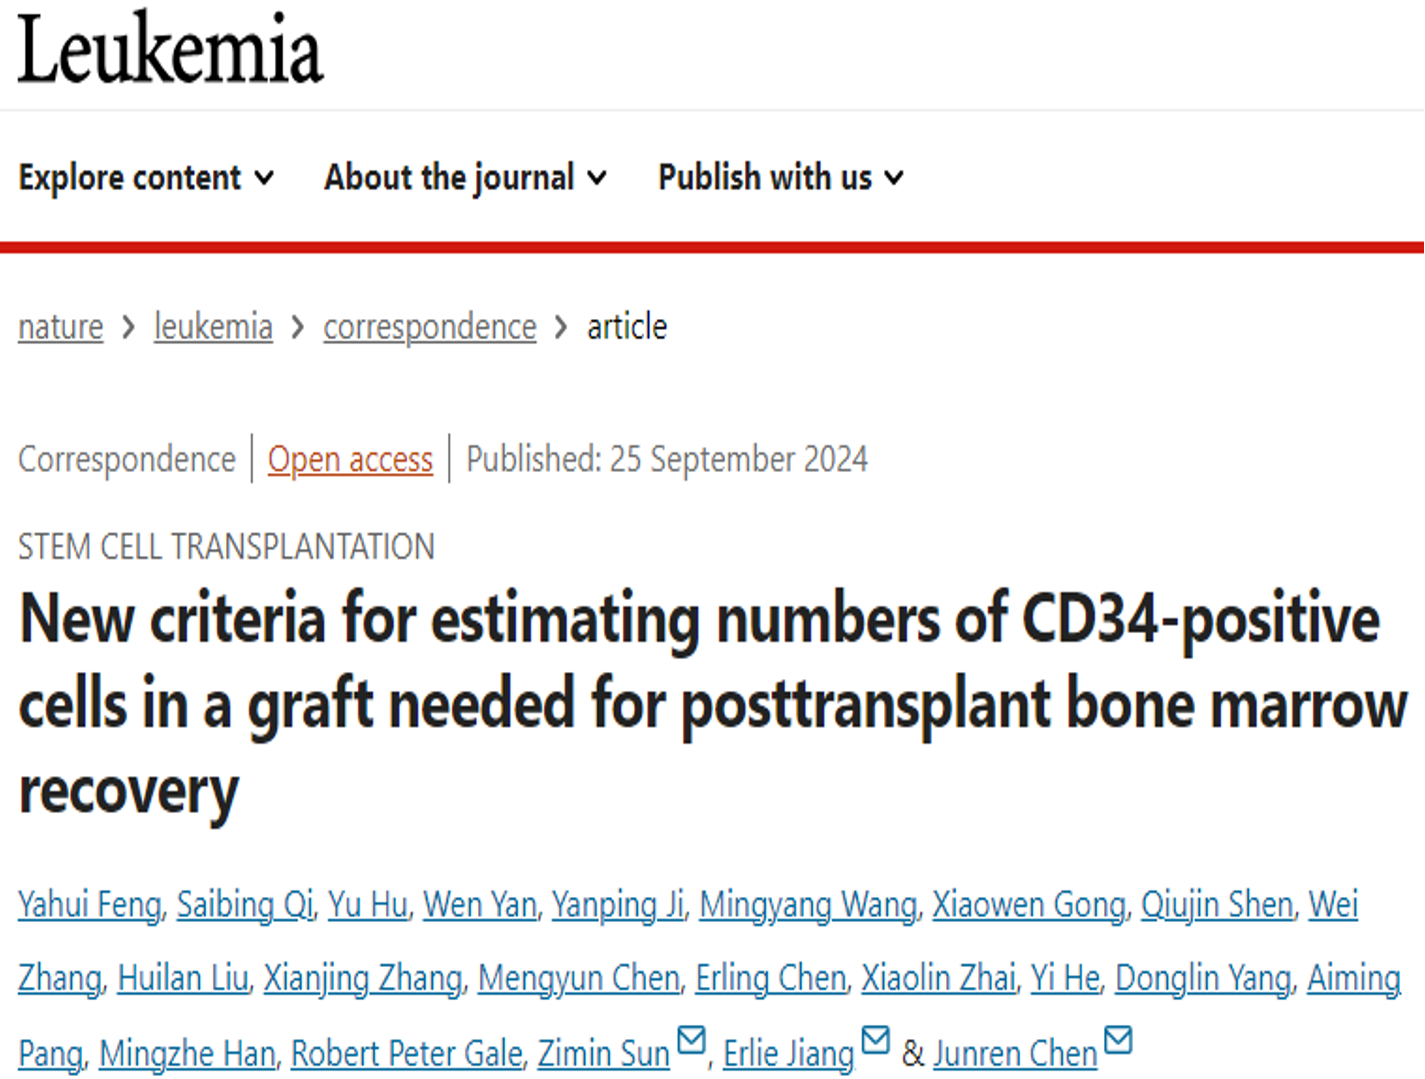The width and height of the screenshot is (1425, 1079).
Task: Open the About the journal menu
Action: tap(466, 178)
